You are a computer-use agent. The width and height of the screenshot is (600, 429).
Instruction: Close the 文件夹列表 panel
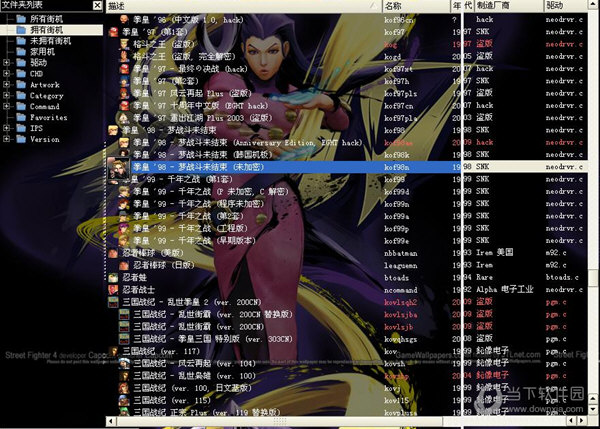98,5
